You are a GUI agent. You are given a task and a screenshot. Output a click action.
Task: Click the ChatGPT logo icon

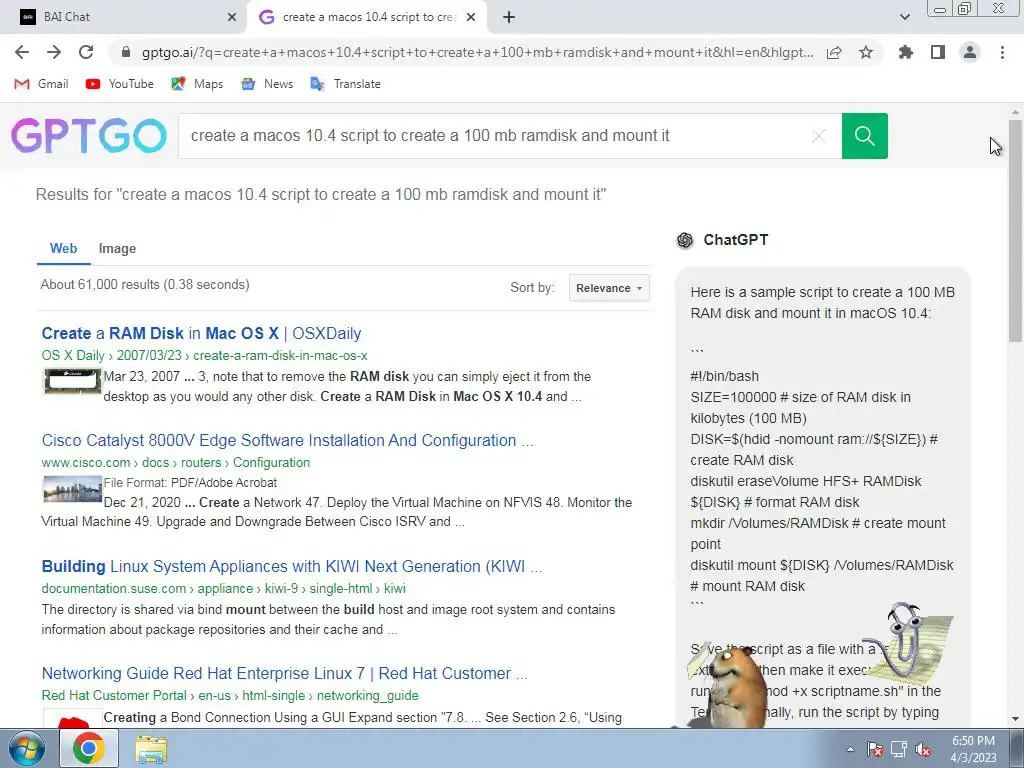685,240
